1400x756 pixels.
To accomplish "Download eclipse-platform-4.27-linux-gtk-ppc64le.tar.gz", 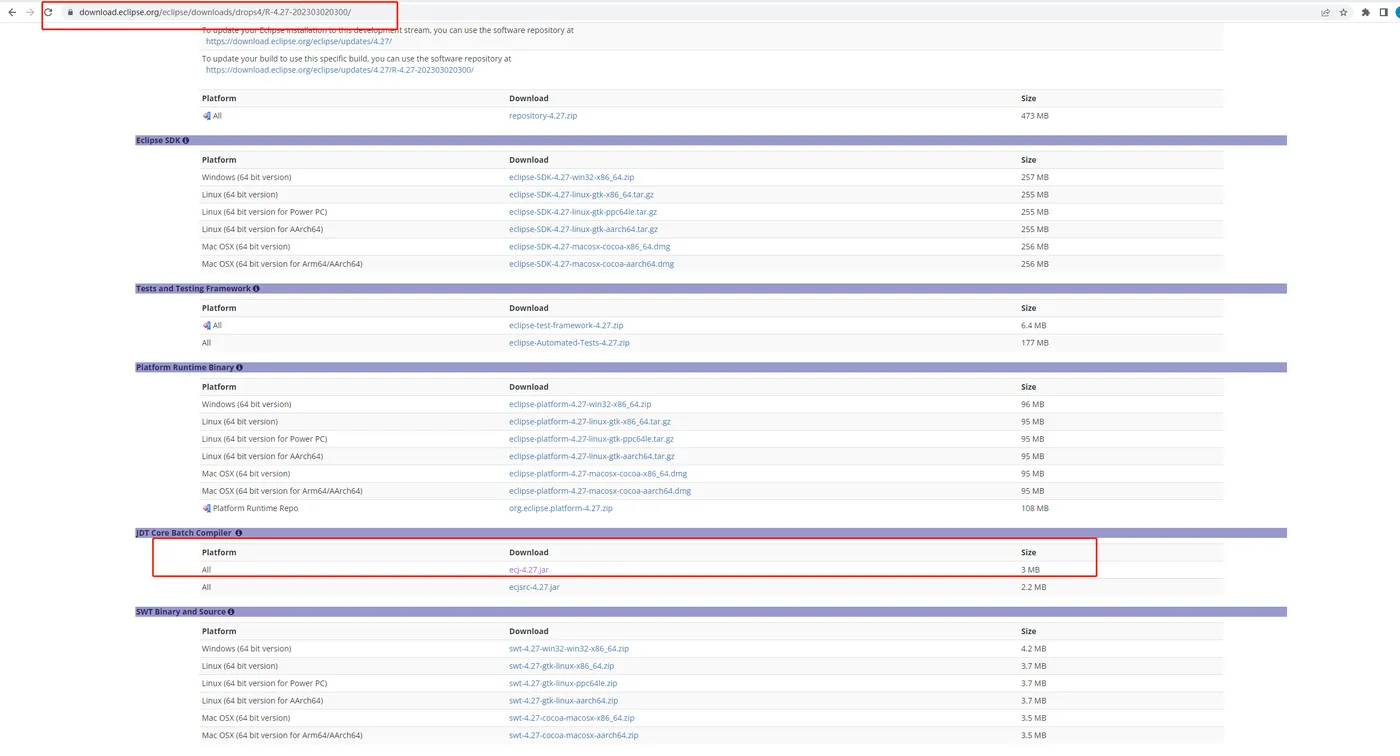I will coord(591,439).
